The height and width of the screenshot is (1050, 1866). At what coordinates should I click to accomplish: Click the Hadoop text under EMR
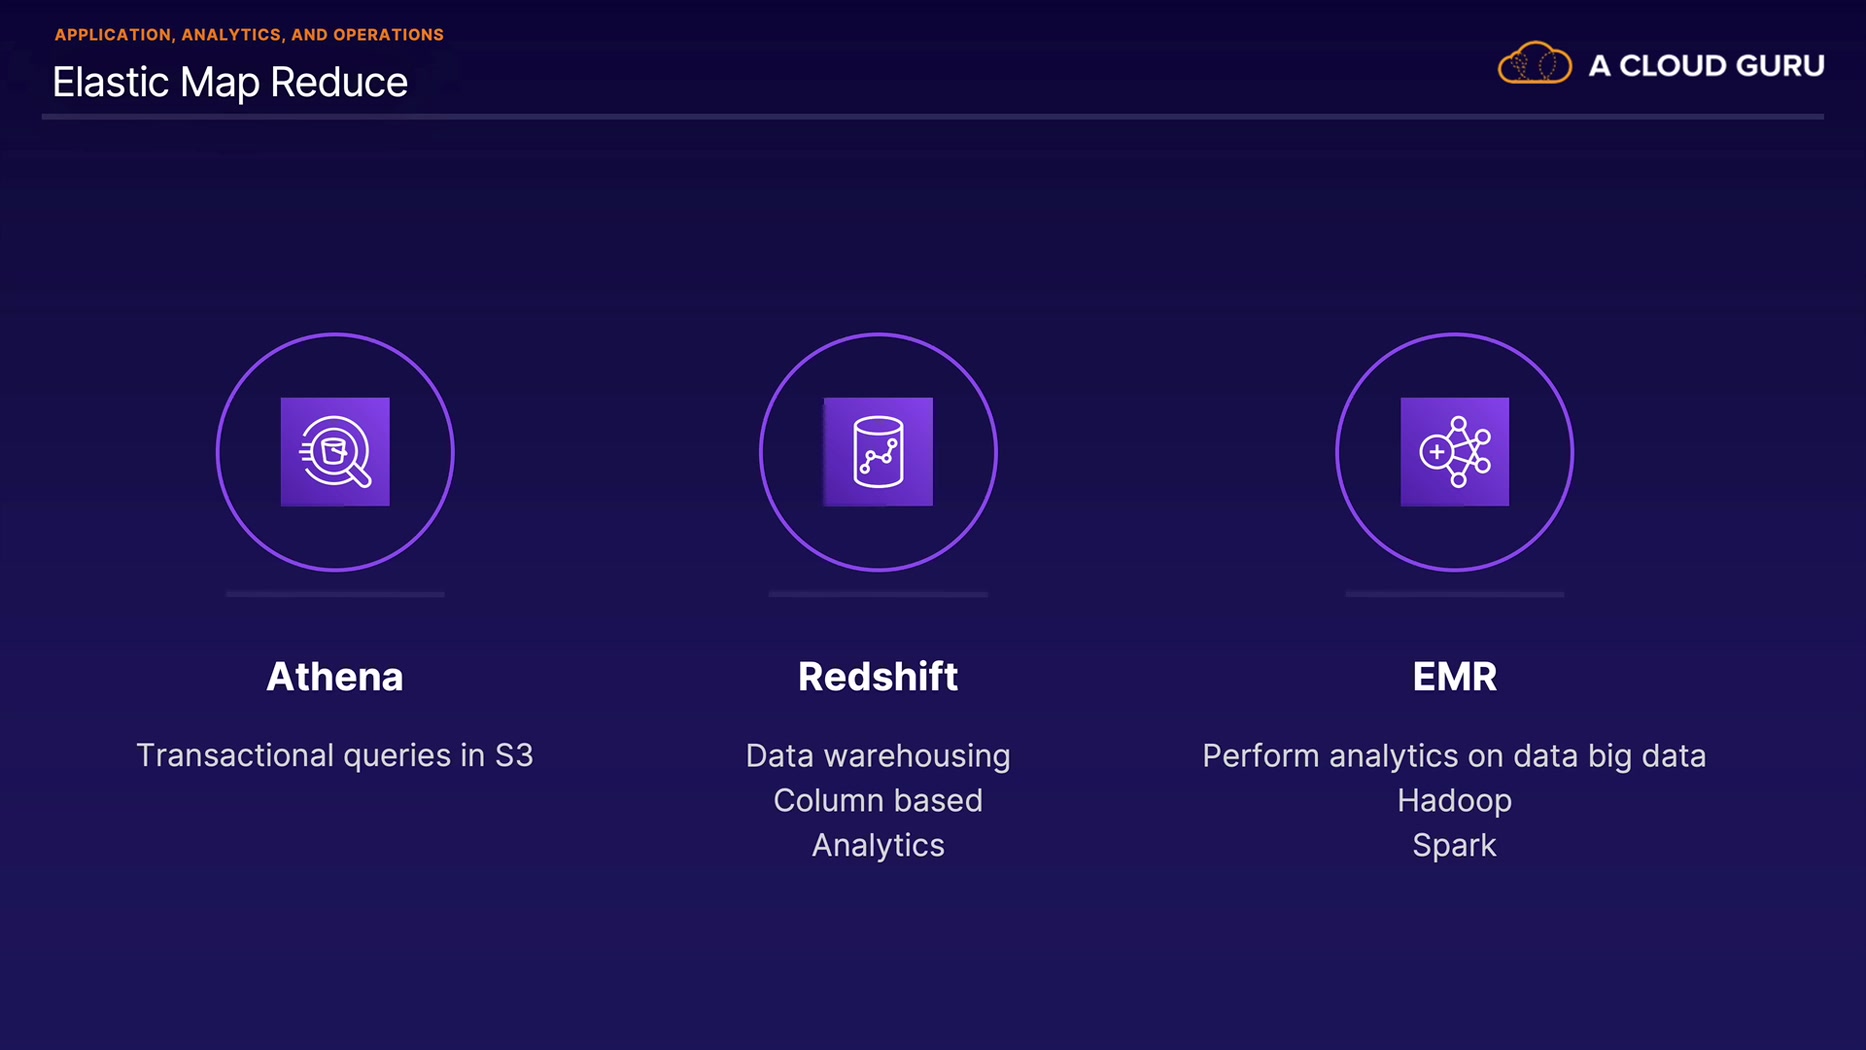pos(1454,801)
